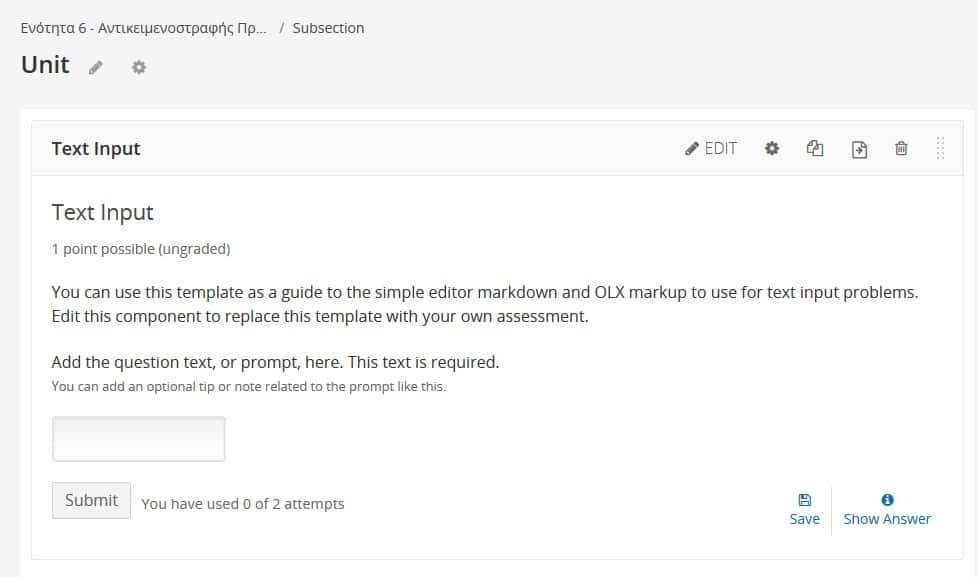The height and width of the screenshot is (577, 978).
Task: Select the Unit page title
Action: [45, 65]
